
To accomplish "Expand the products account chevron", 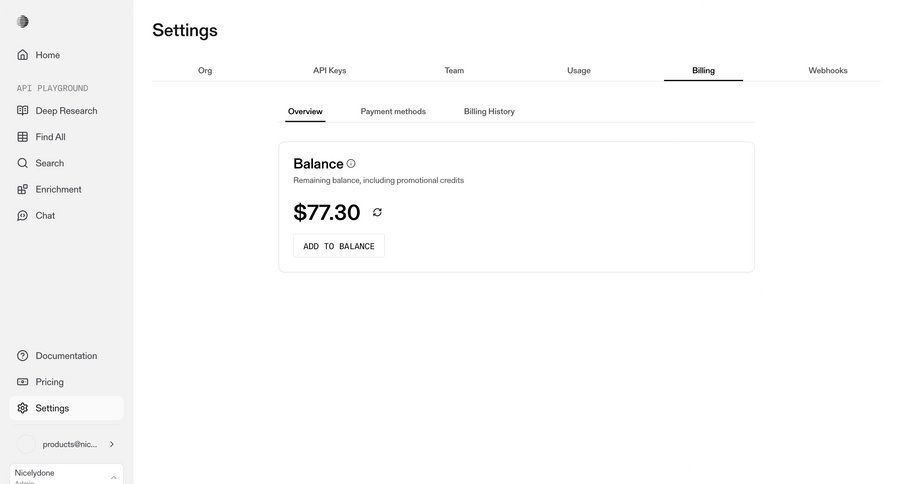I will 112,444.
